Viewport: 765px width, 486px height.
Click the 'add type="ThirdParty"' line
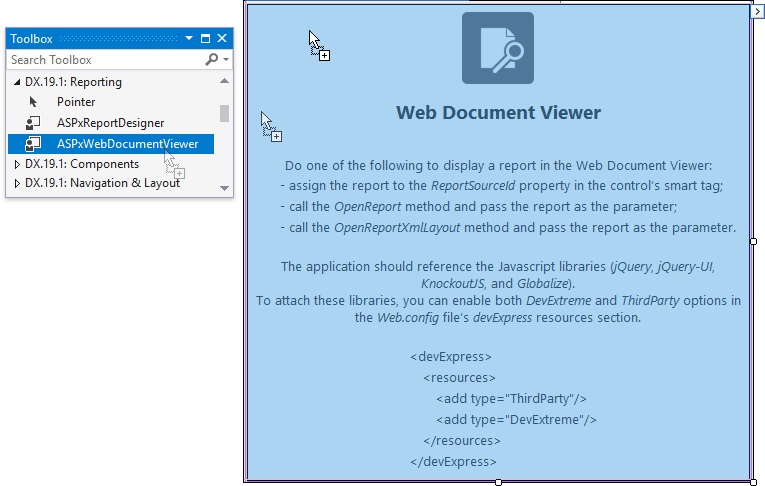pyautogui.click(x=511, y=399)
